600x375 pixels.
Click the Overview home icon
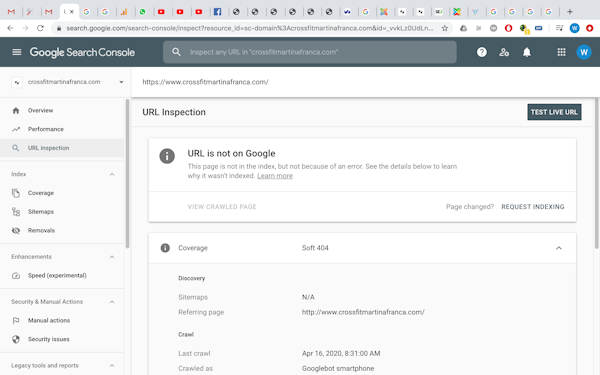[x=16, y=111]
